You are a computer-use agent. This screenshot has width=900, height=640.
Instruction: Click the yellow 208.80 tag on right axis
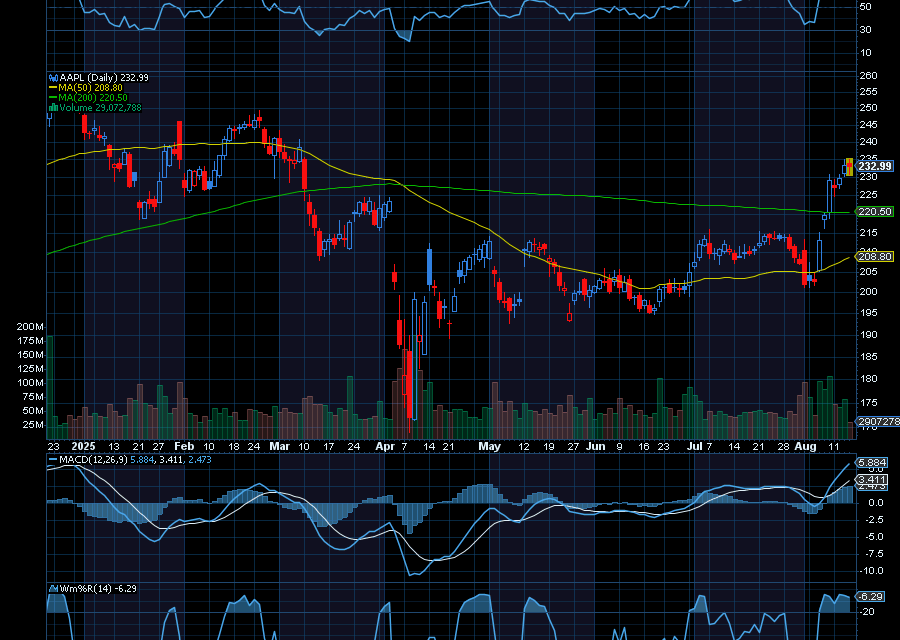[x=875, y=257]
